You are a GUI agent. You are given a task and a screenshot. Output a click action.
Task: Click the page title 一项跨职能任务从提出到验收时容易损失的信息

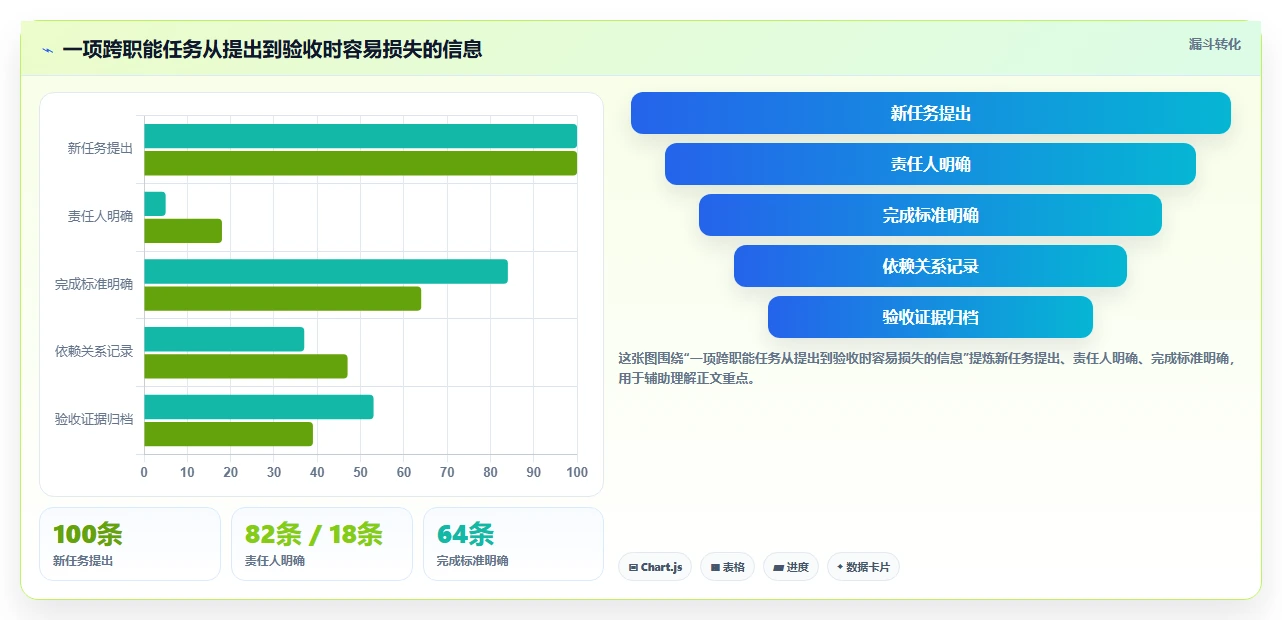click(272, 49)
